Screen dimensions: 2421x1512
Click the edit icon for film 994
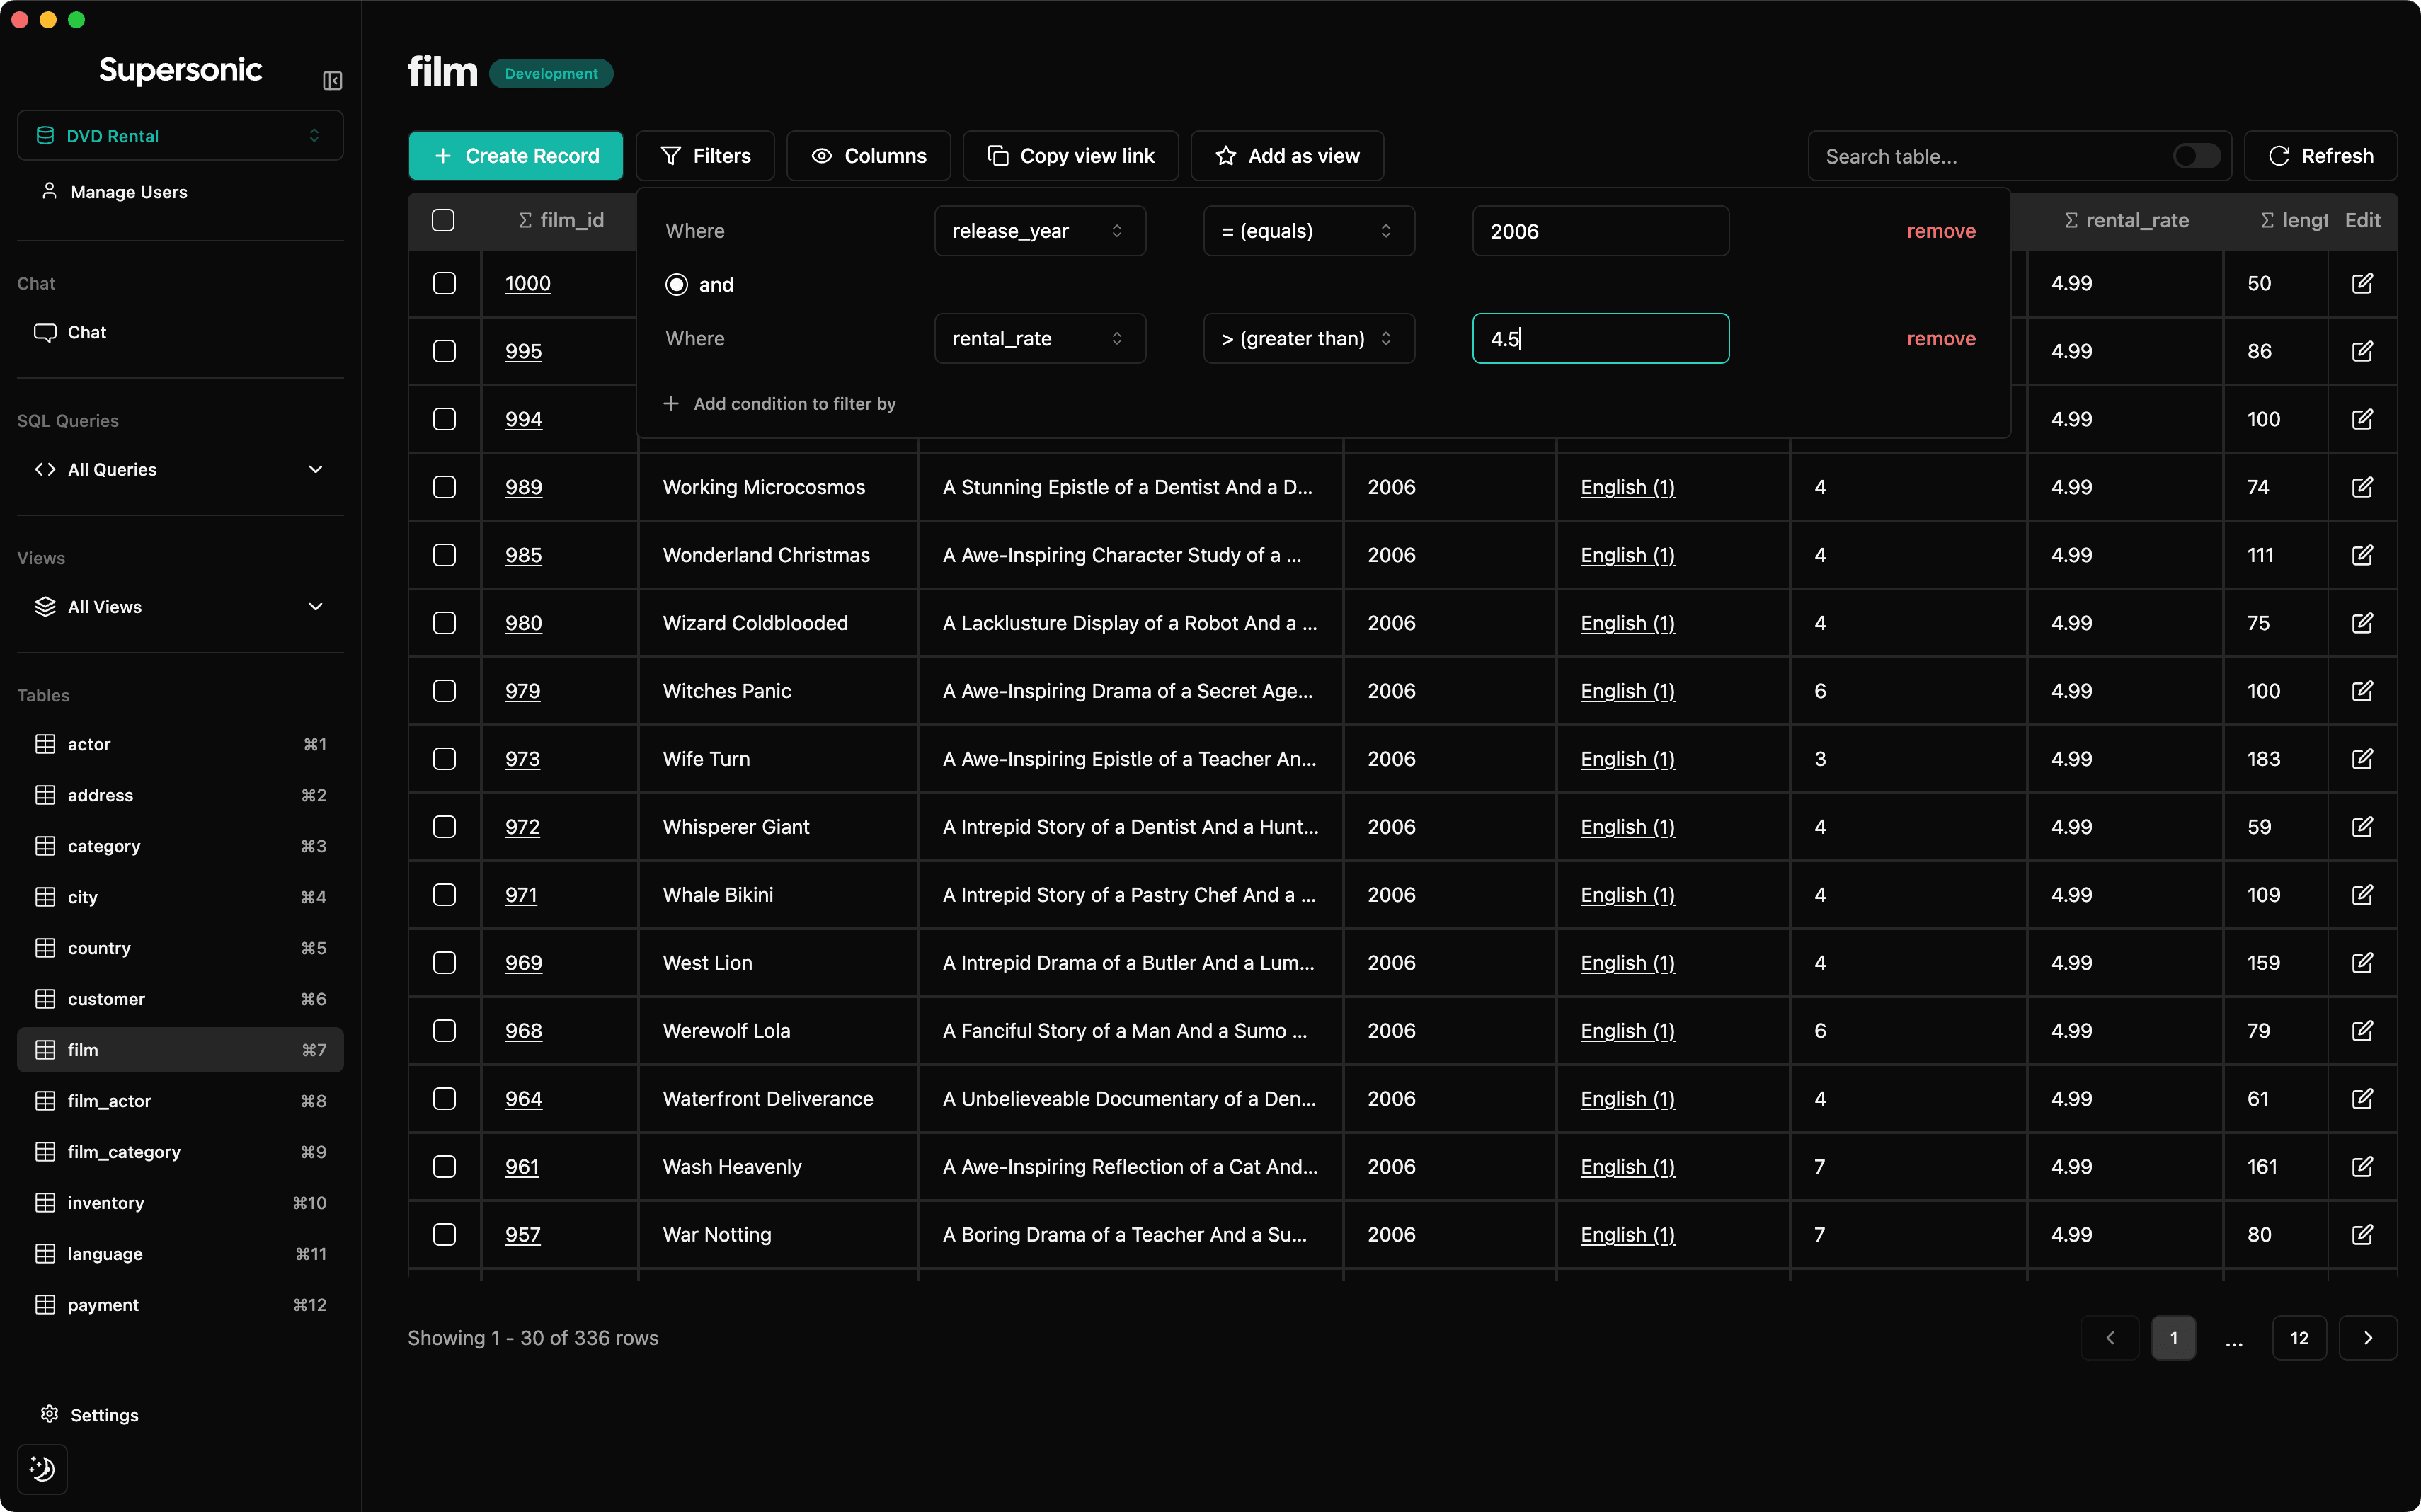(x=2362, y=419)
